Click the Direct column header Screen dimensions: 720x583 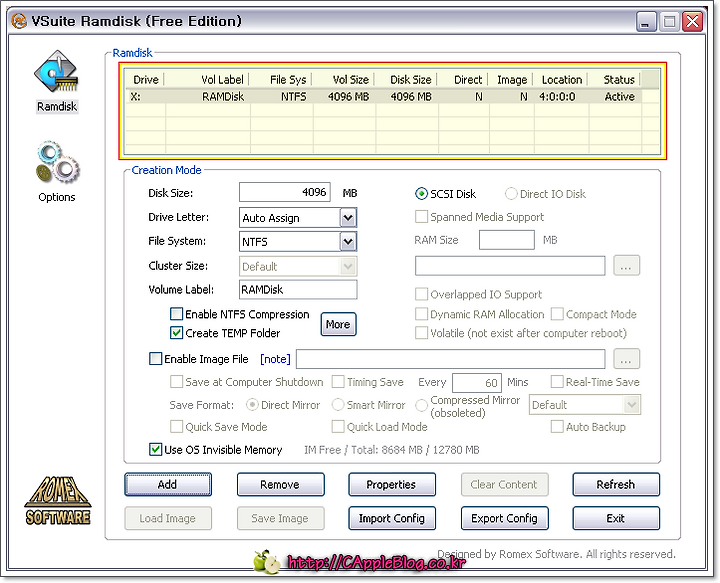pyautogui.click(x=463, y=79)
